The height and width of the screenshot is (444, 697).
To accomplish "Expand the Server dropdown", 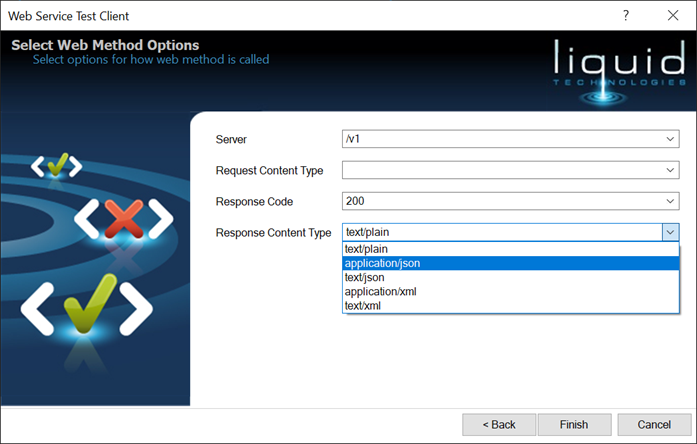I will pos(670,139).
